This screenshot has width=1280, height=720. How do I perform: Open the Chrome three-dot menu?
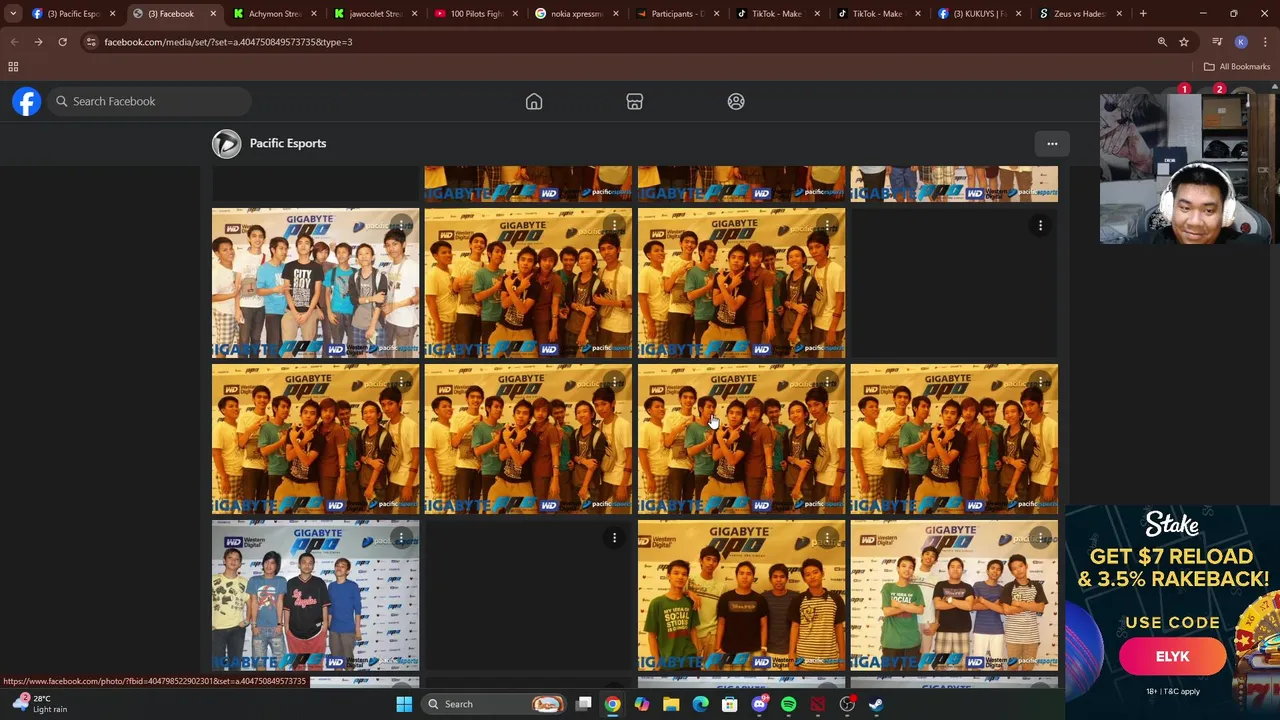tap(1265, 42)
